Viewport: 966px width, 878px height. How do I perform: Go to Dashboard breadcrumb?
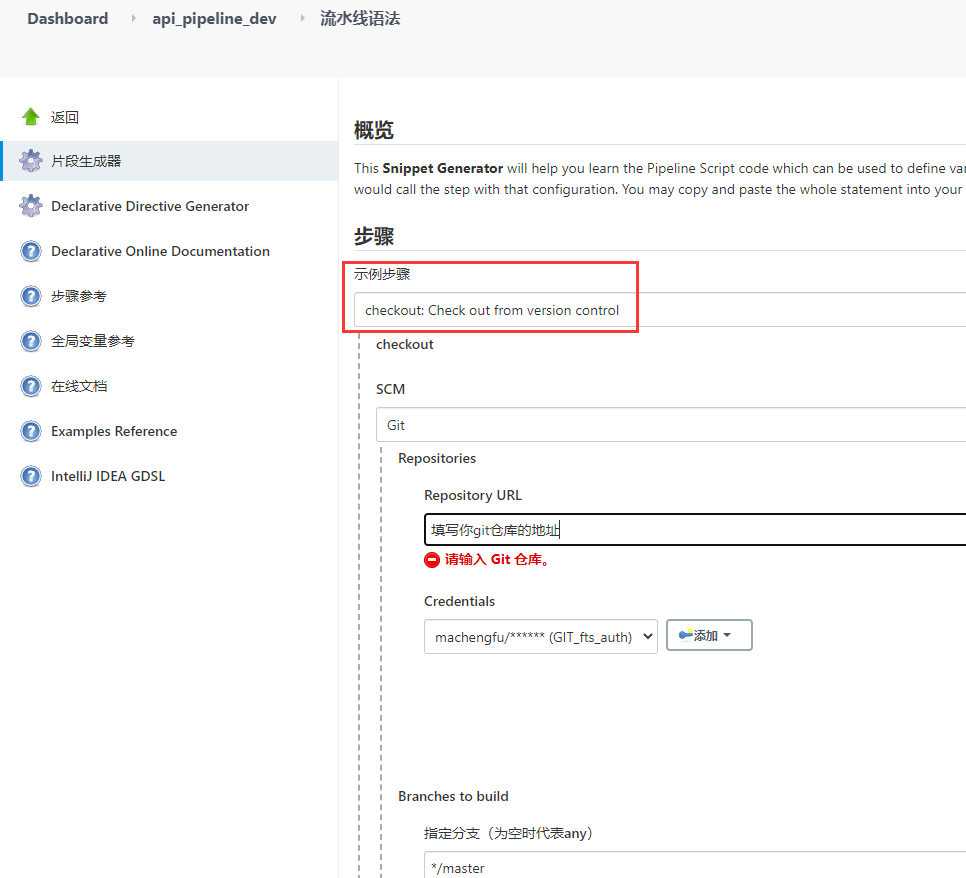click(x=68, y=18)
